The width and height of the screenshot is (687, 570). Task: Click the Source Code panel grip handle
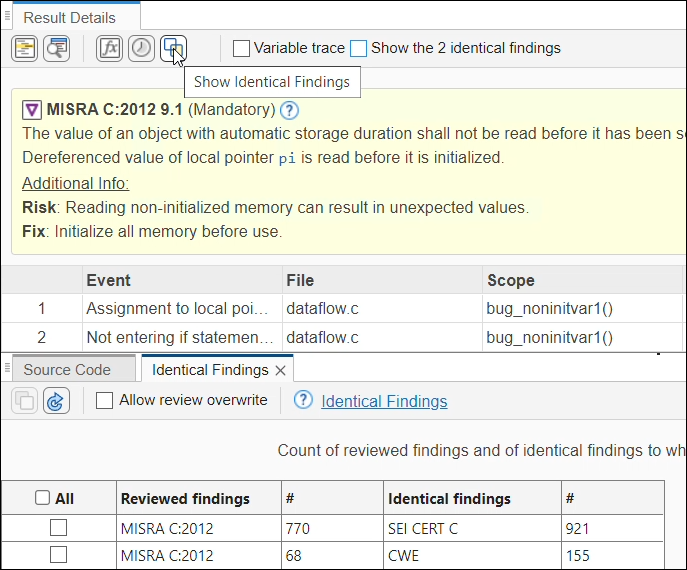7,368
